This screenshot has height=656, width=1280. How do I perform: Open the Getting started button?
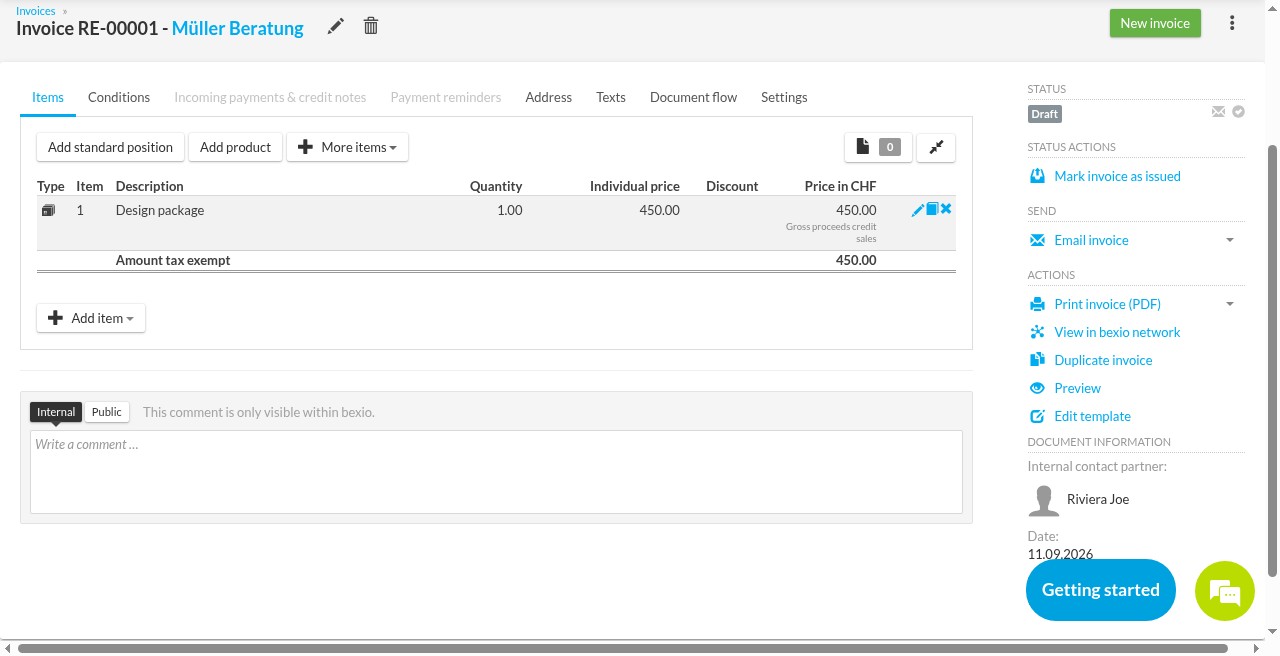[x=1100, y=590]
